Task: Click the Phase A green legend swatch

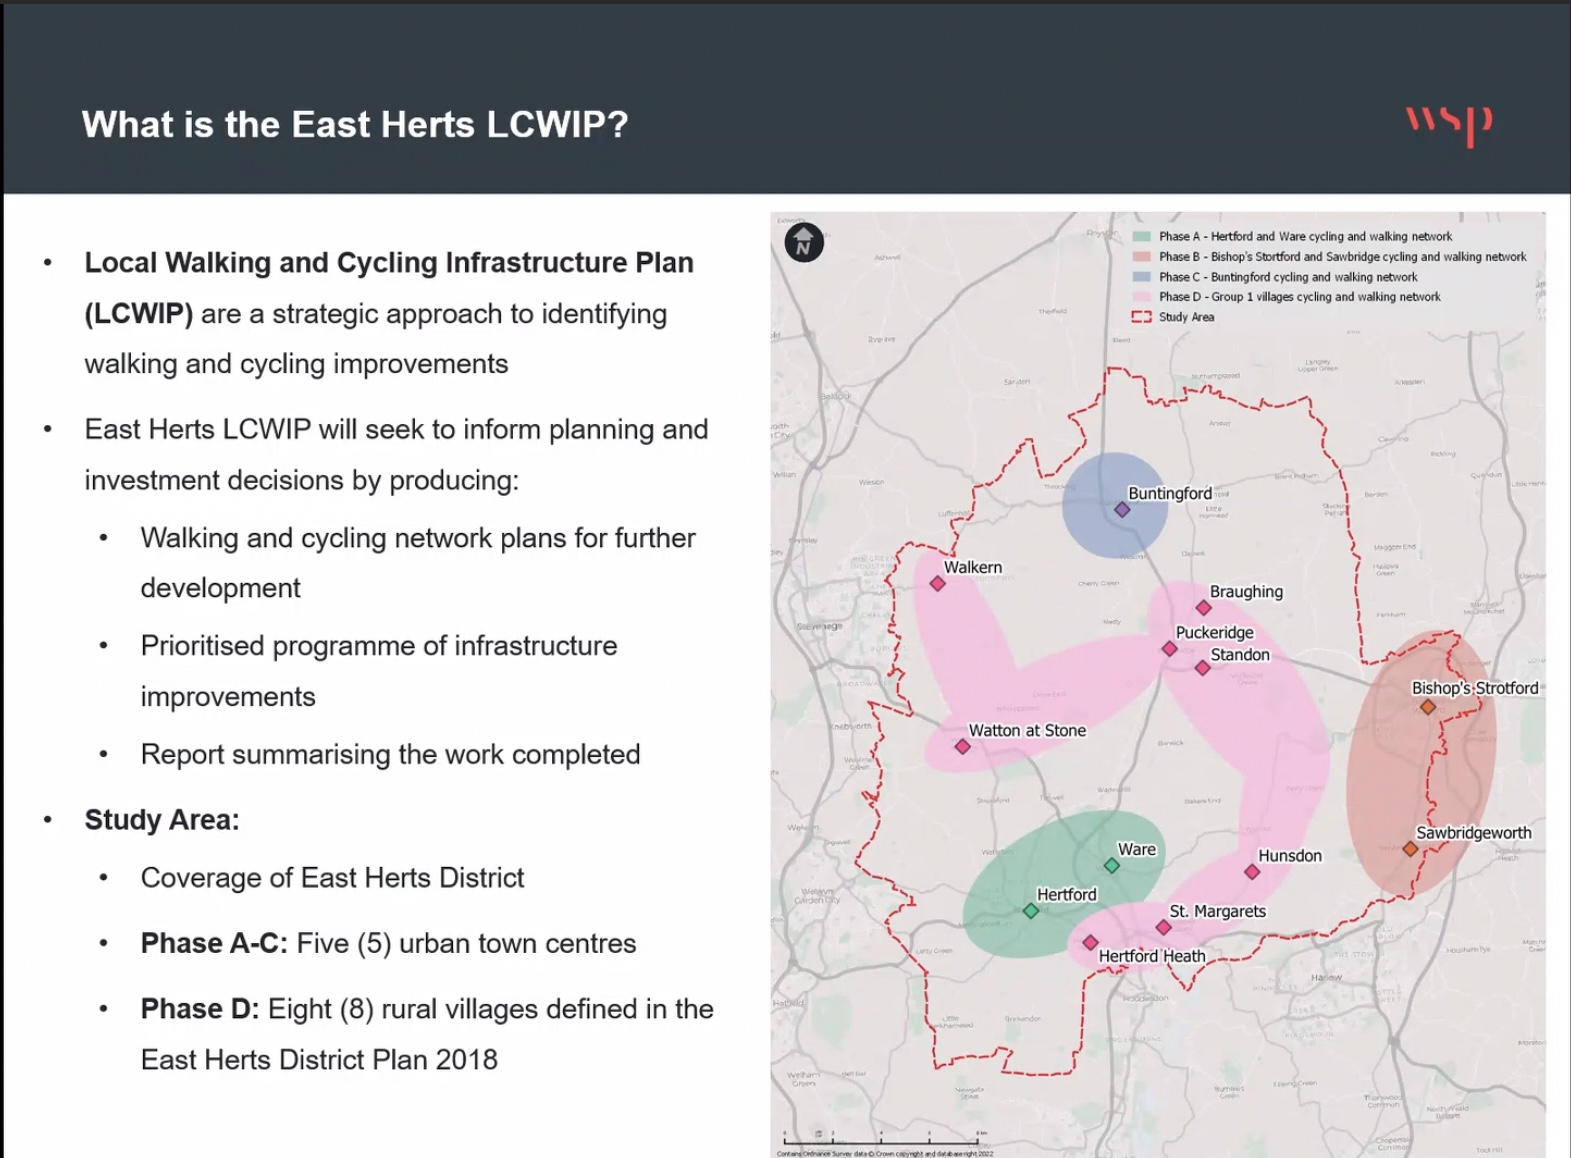Action: [x=1141, y=237]
